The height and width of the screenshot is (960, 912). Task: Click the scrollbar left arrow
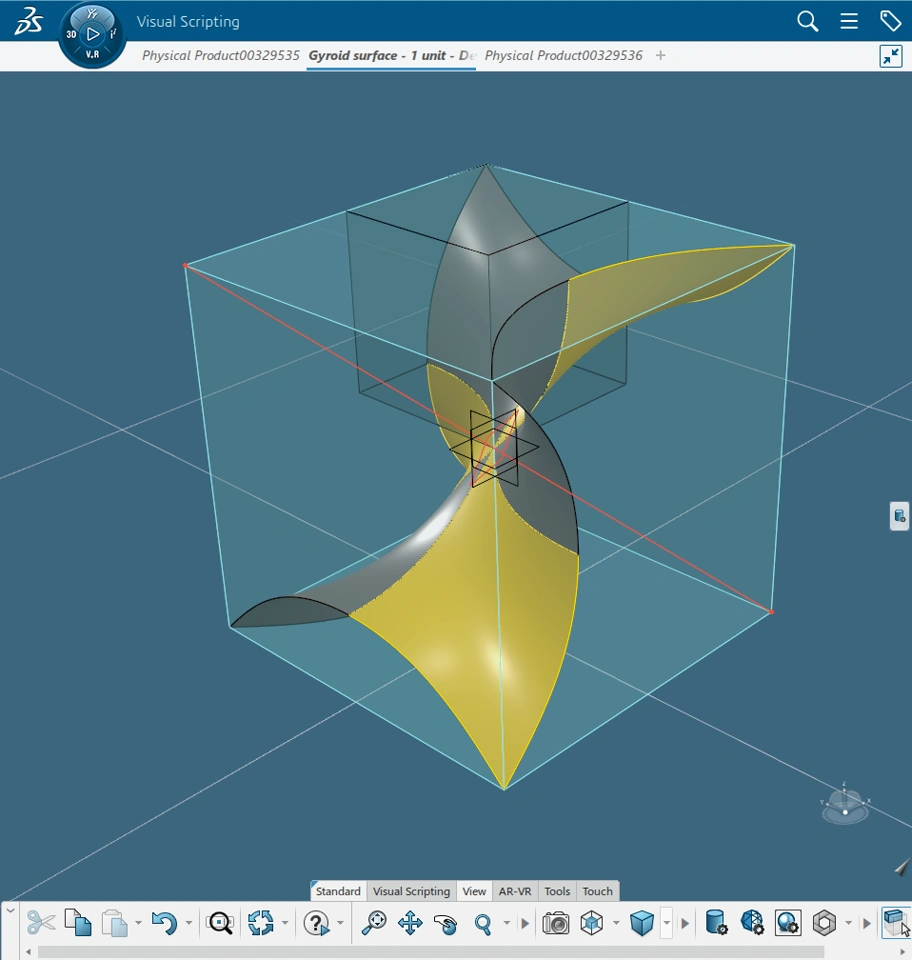[x=28, y=952]
